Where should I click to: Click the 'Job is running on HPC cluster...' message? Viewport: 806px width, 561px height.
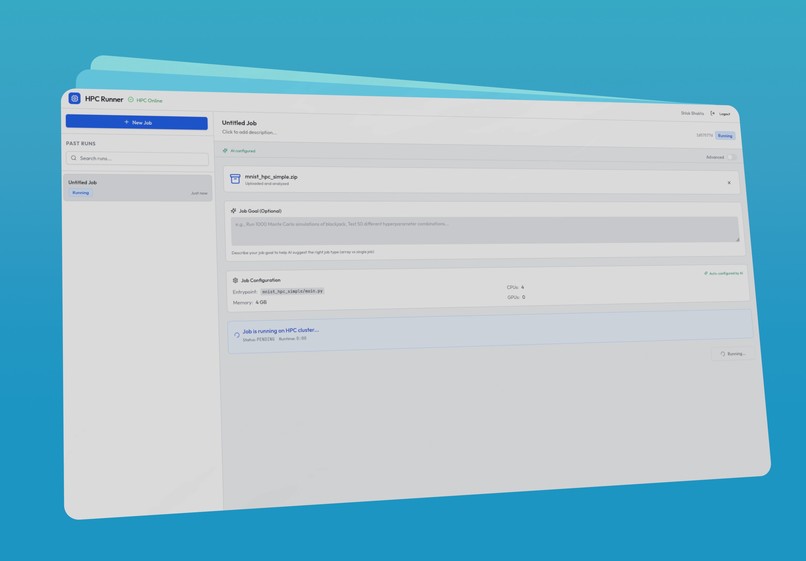tap(281, 331)
